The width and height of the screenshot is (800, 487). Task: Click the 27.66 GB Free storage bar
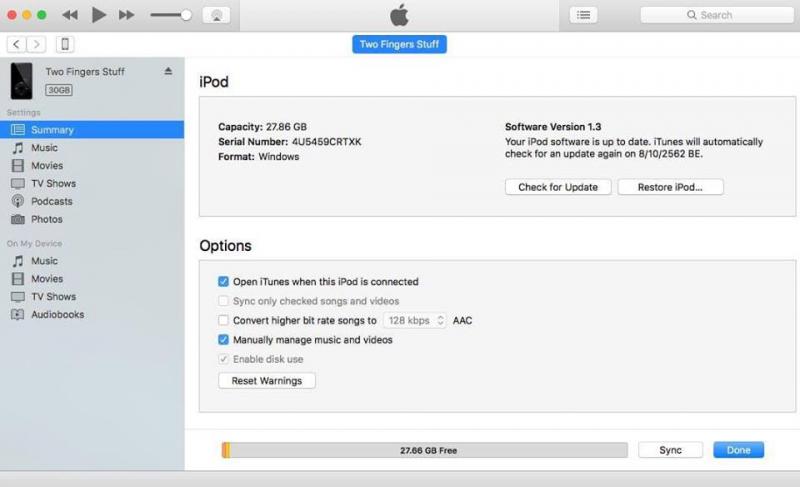pos(424,450)
